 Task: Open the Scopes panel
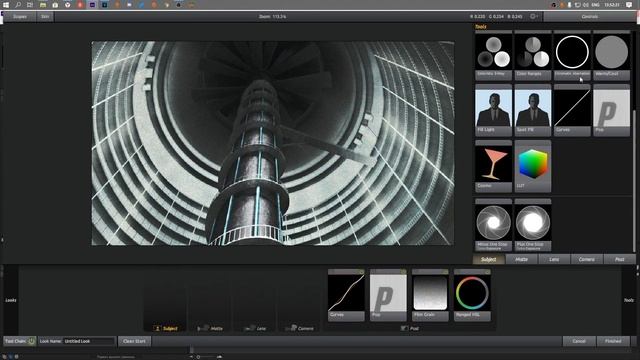20,17
